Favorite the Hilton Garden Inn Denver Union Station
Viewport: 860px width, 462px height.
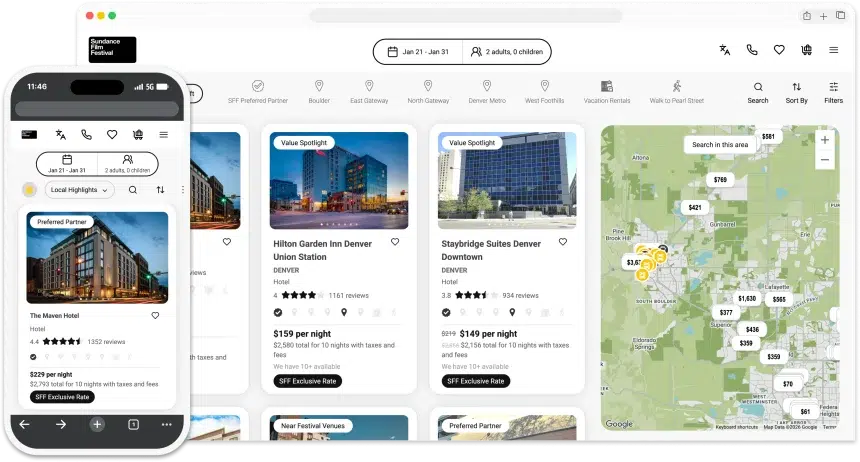(395, 241)
